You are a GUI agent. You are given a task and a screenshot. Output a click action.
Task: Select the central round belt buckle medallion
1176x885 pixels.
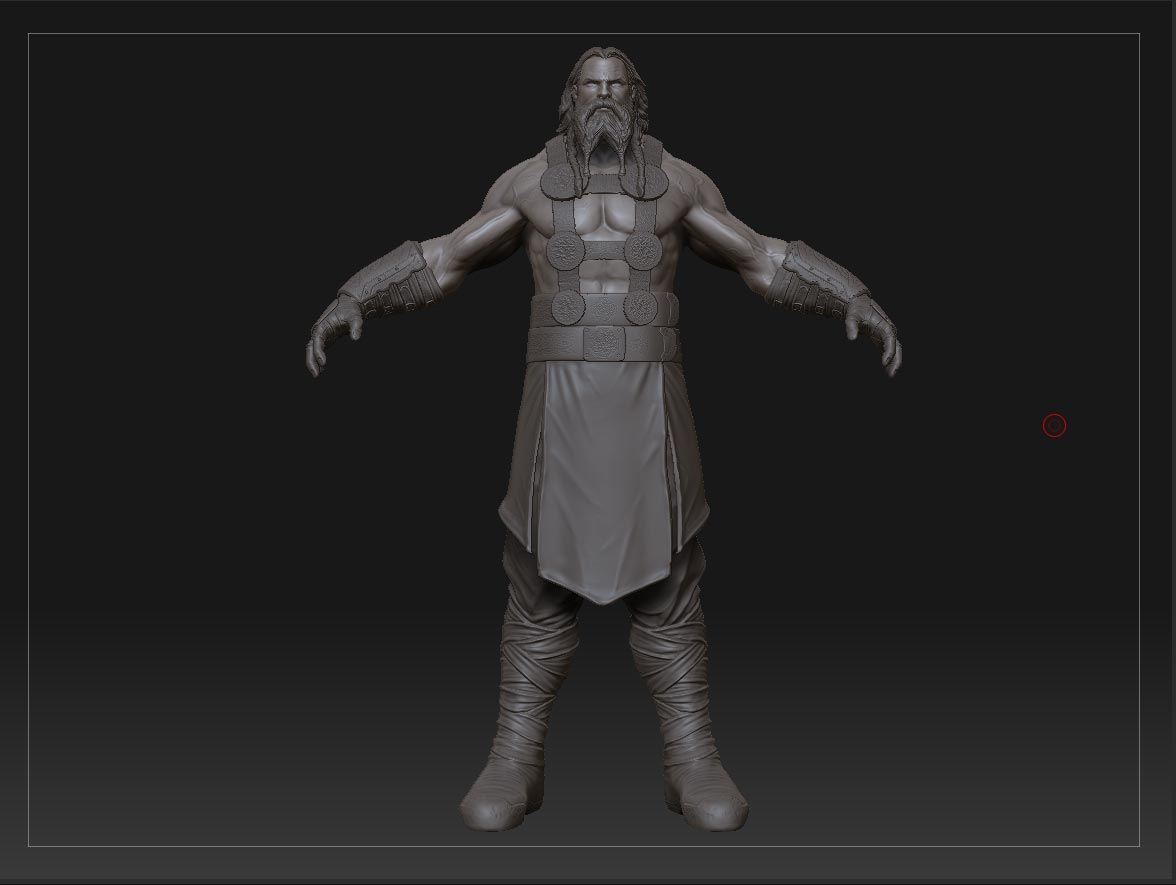(604, 344)
